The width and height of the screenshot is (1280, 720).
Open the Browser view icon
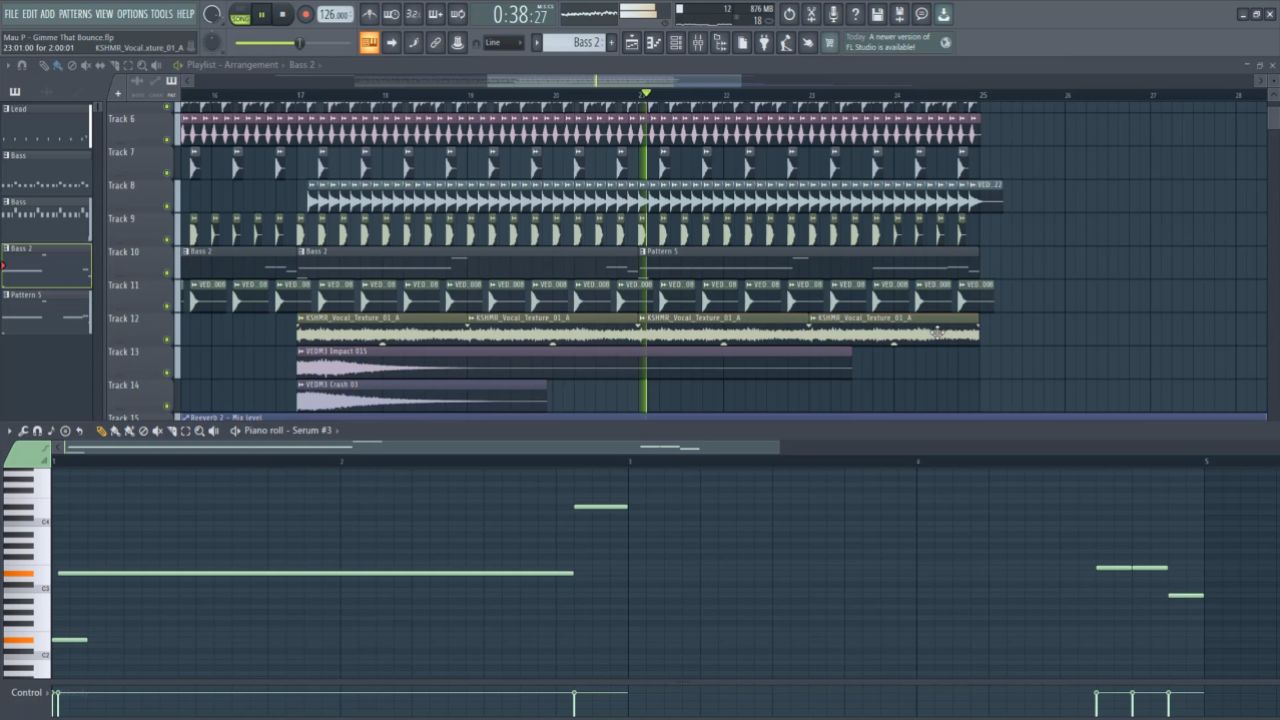[720, 43]
